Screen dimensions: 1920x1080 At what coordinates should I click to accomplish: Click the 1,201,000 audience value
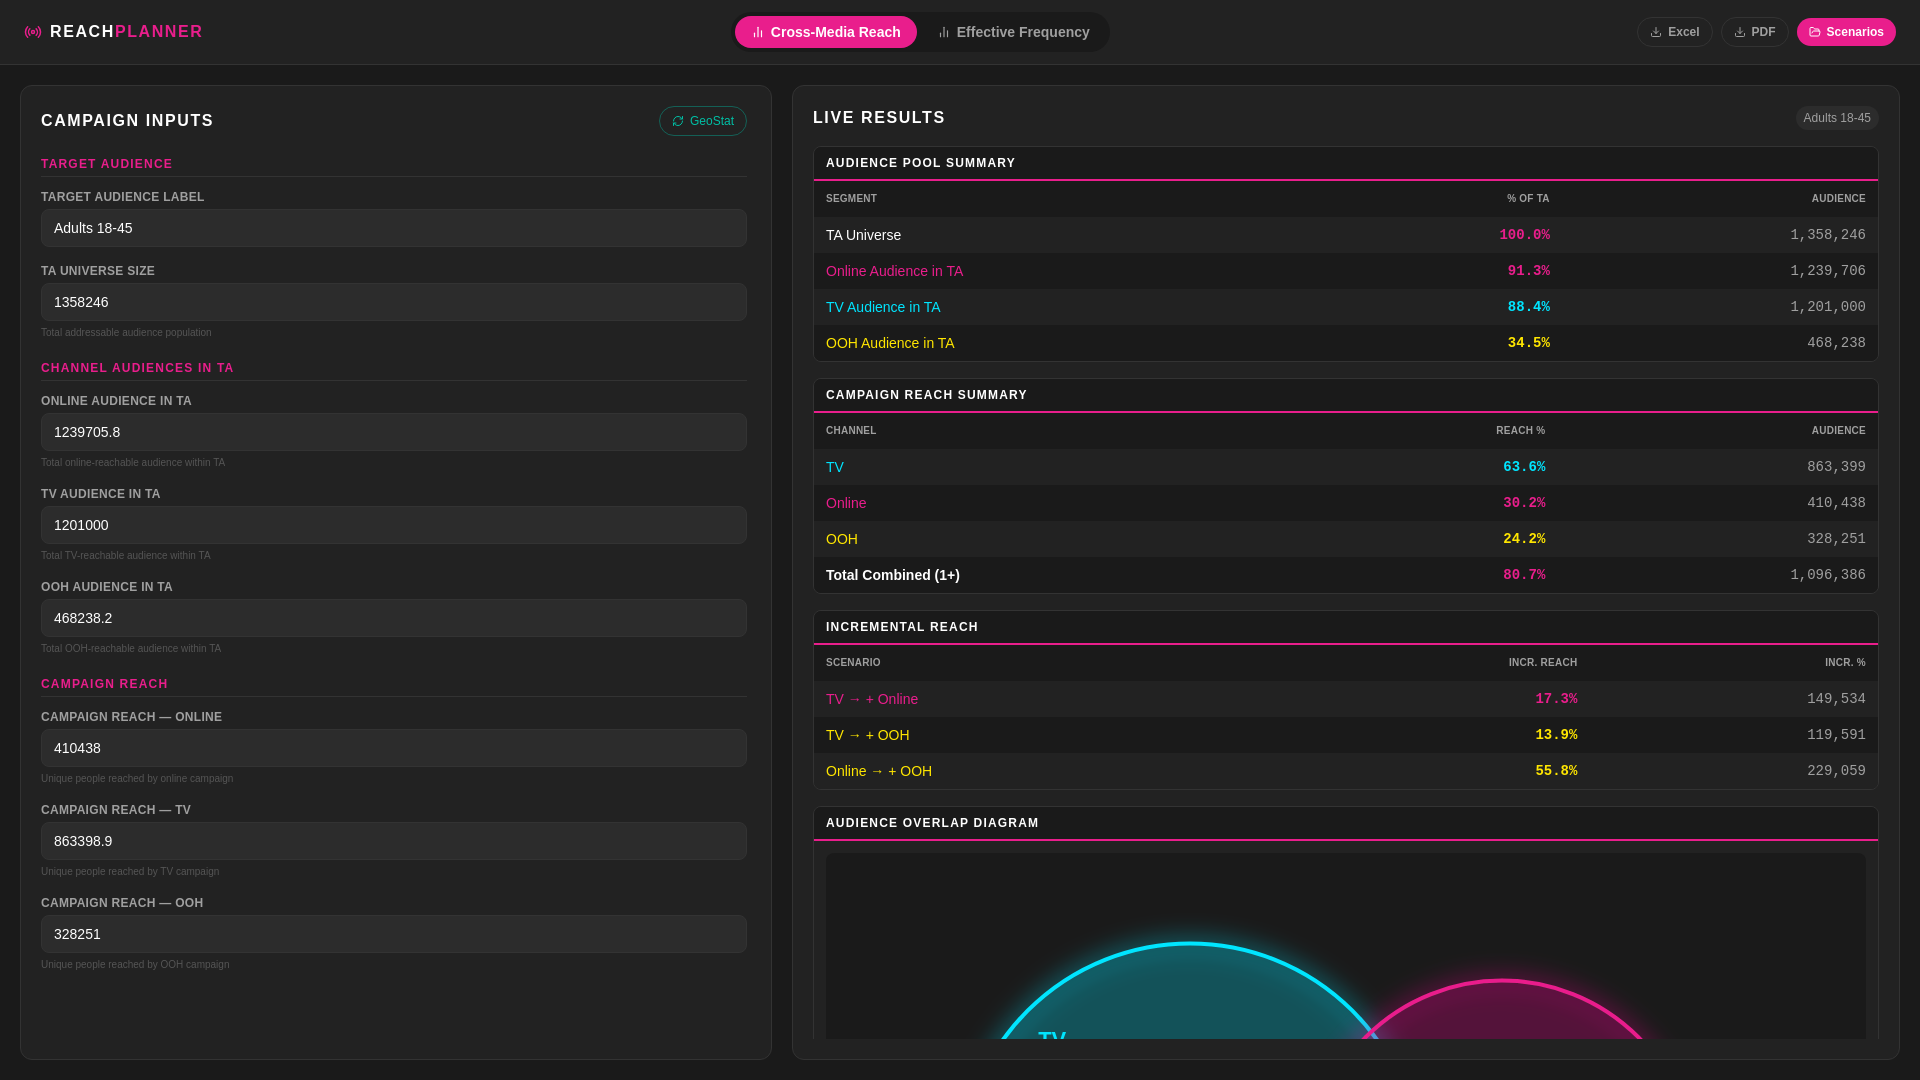pos(1827,307)
